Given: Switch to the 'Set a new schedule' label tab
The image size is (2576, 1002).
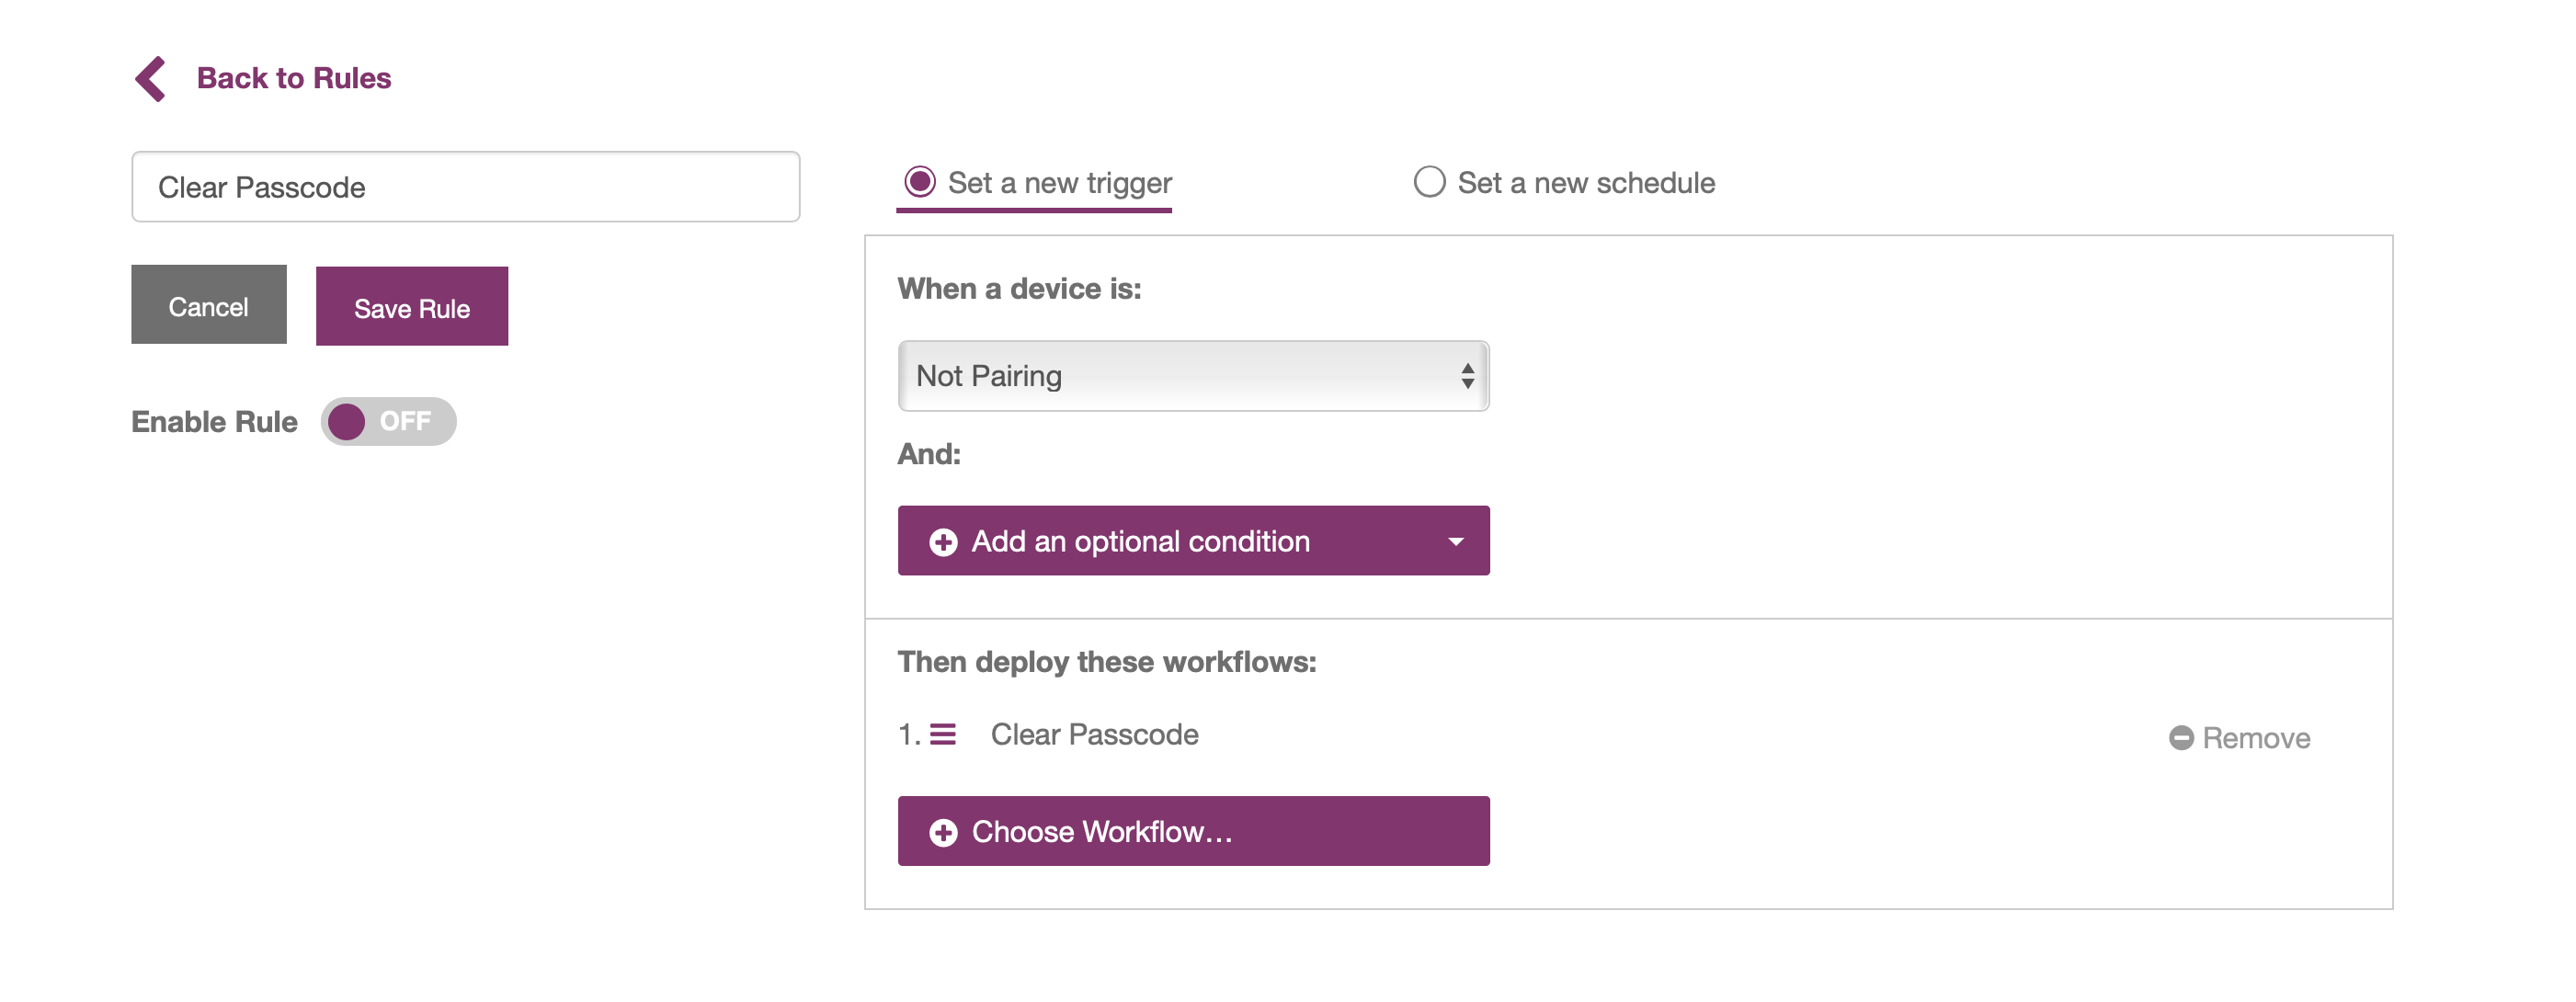Looking at the screenshot, I should coord(1585,183).
